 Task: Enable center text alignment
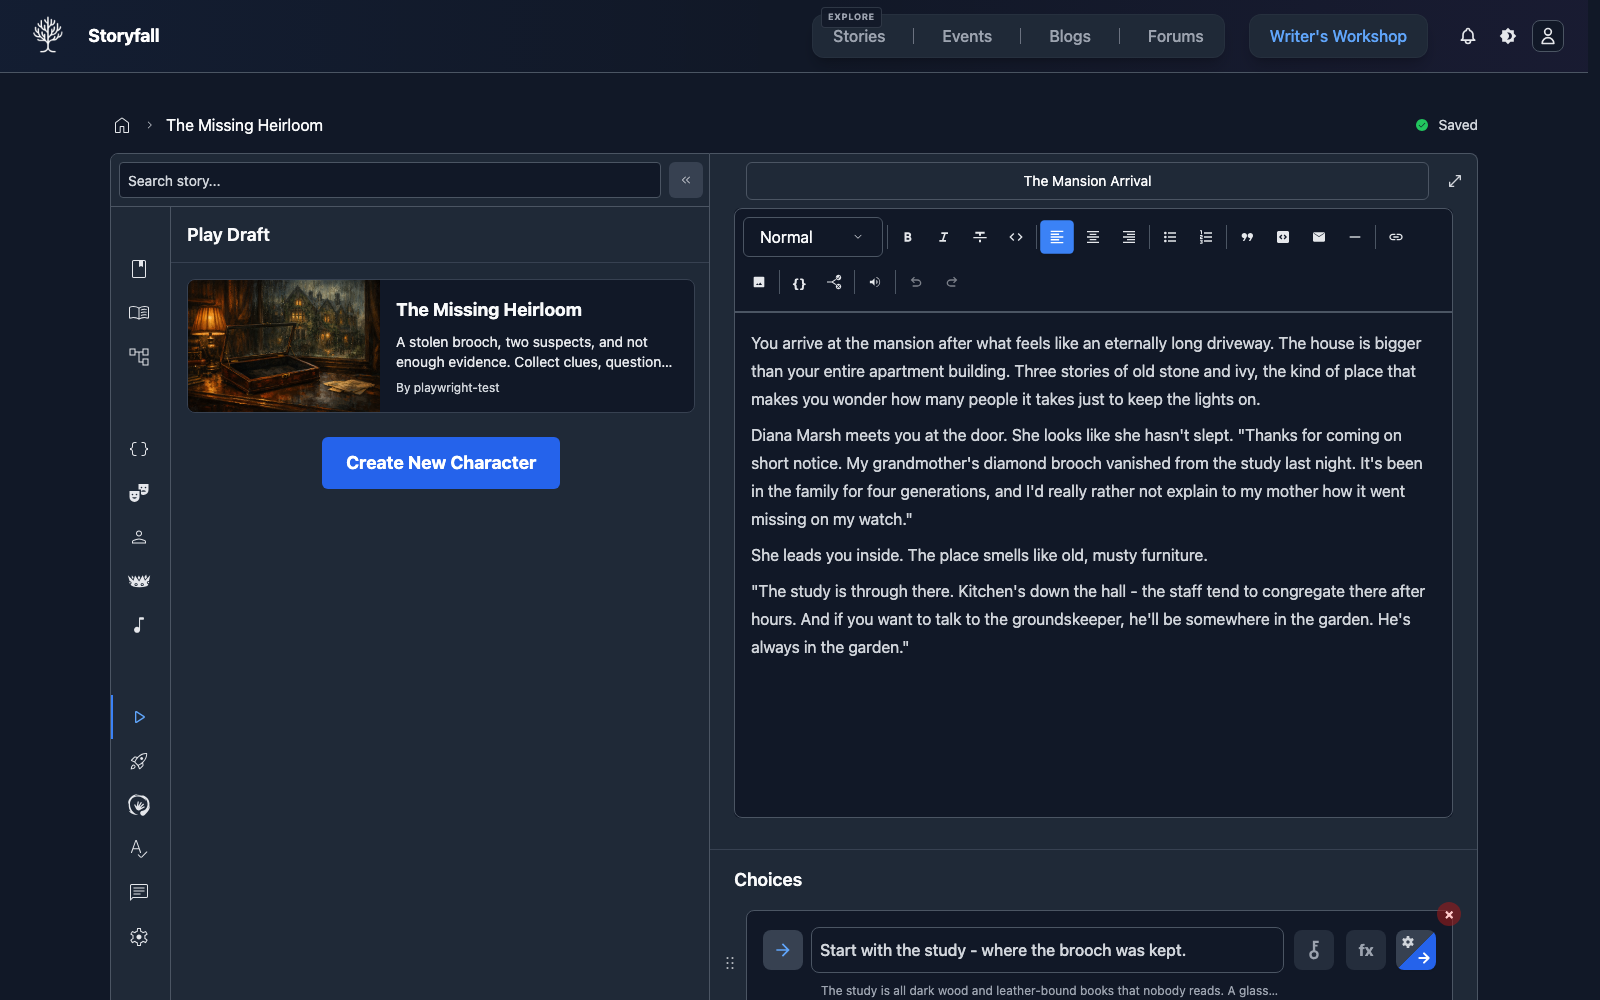(x=1092, y=237)
